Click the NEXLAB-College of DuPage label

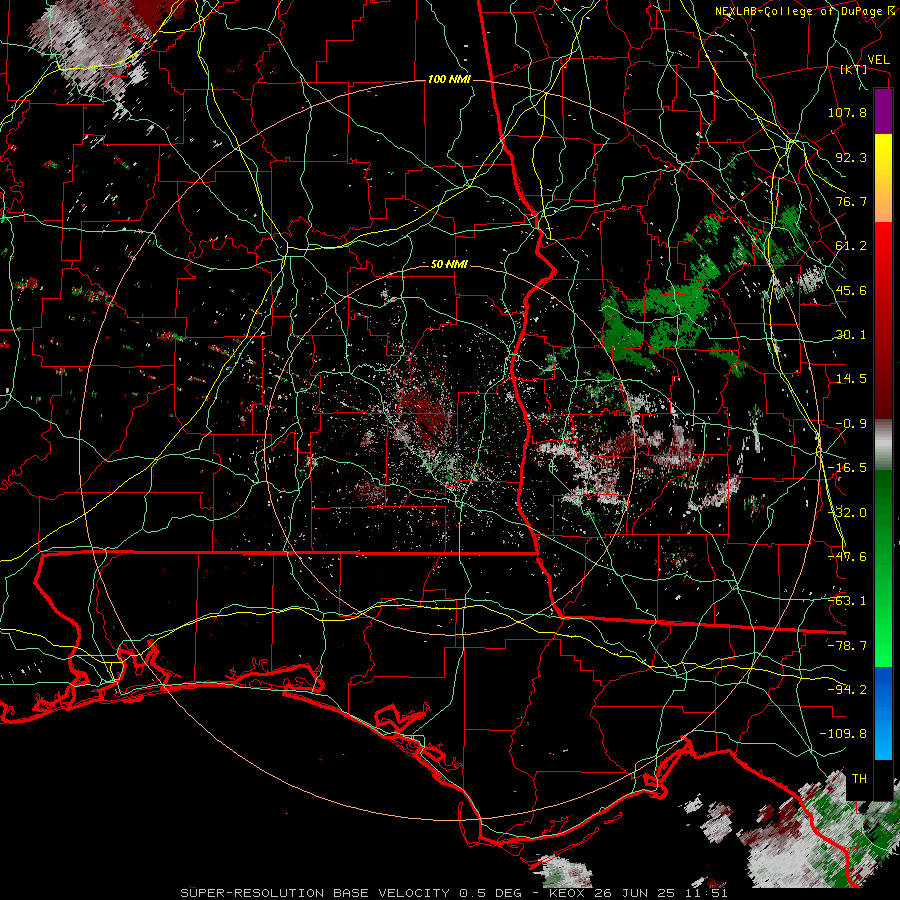point(798,11)
